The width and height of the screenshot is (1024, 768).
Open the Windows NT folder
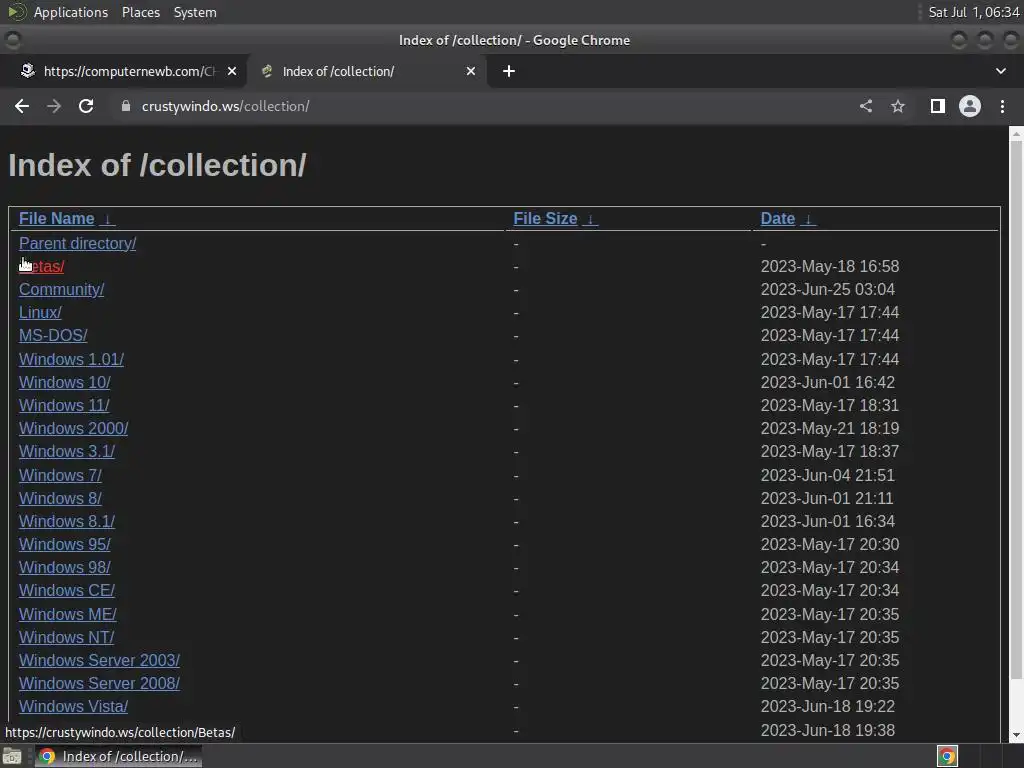click(67, 637)
